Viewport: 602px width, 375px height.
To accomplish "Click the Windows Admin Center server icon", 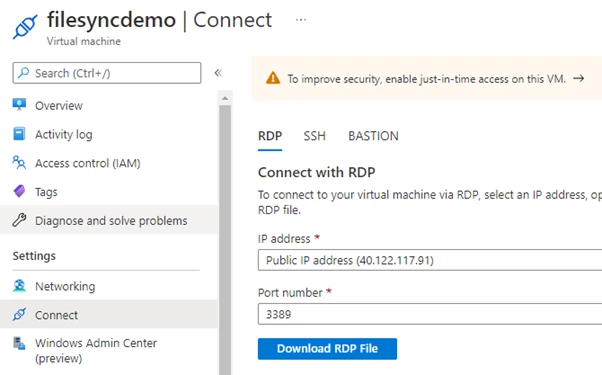I will pyautogui.click(x=19, y=343).
